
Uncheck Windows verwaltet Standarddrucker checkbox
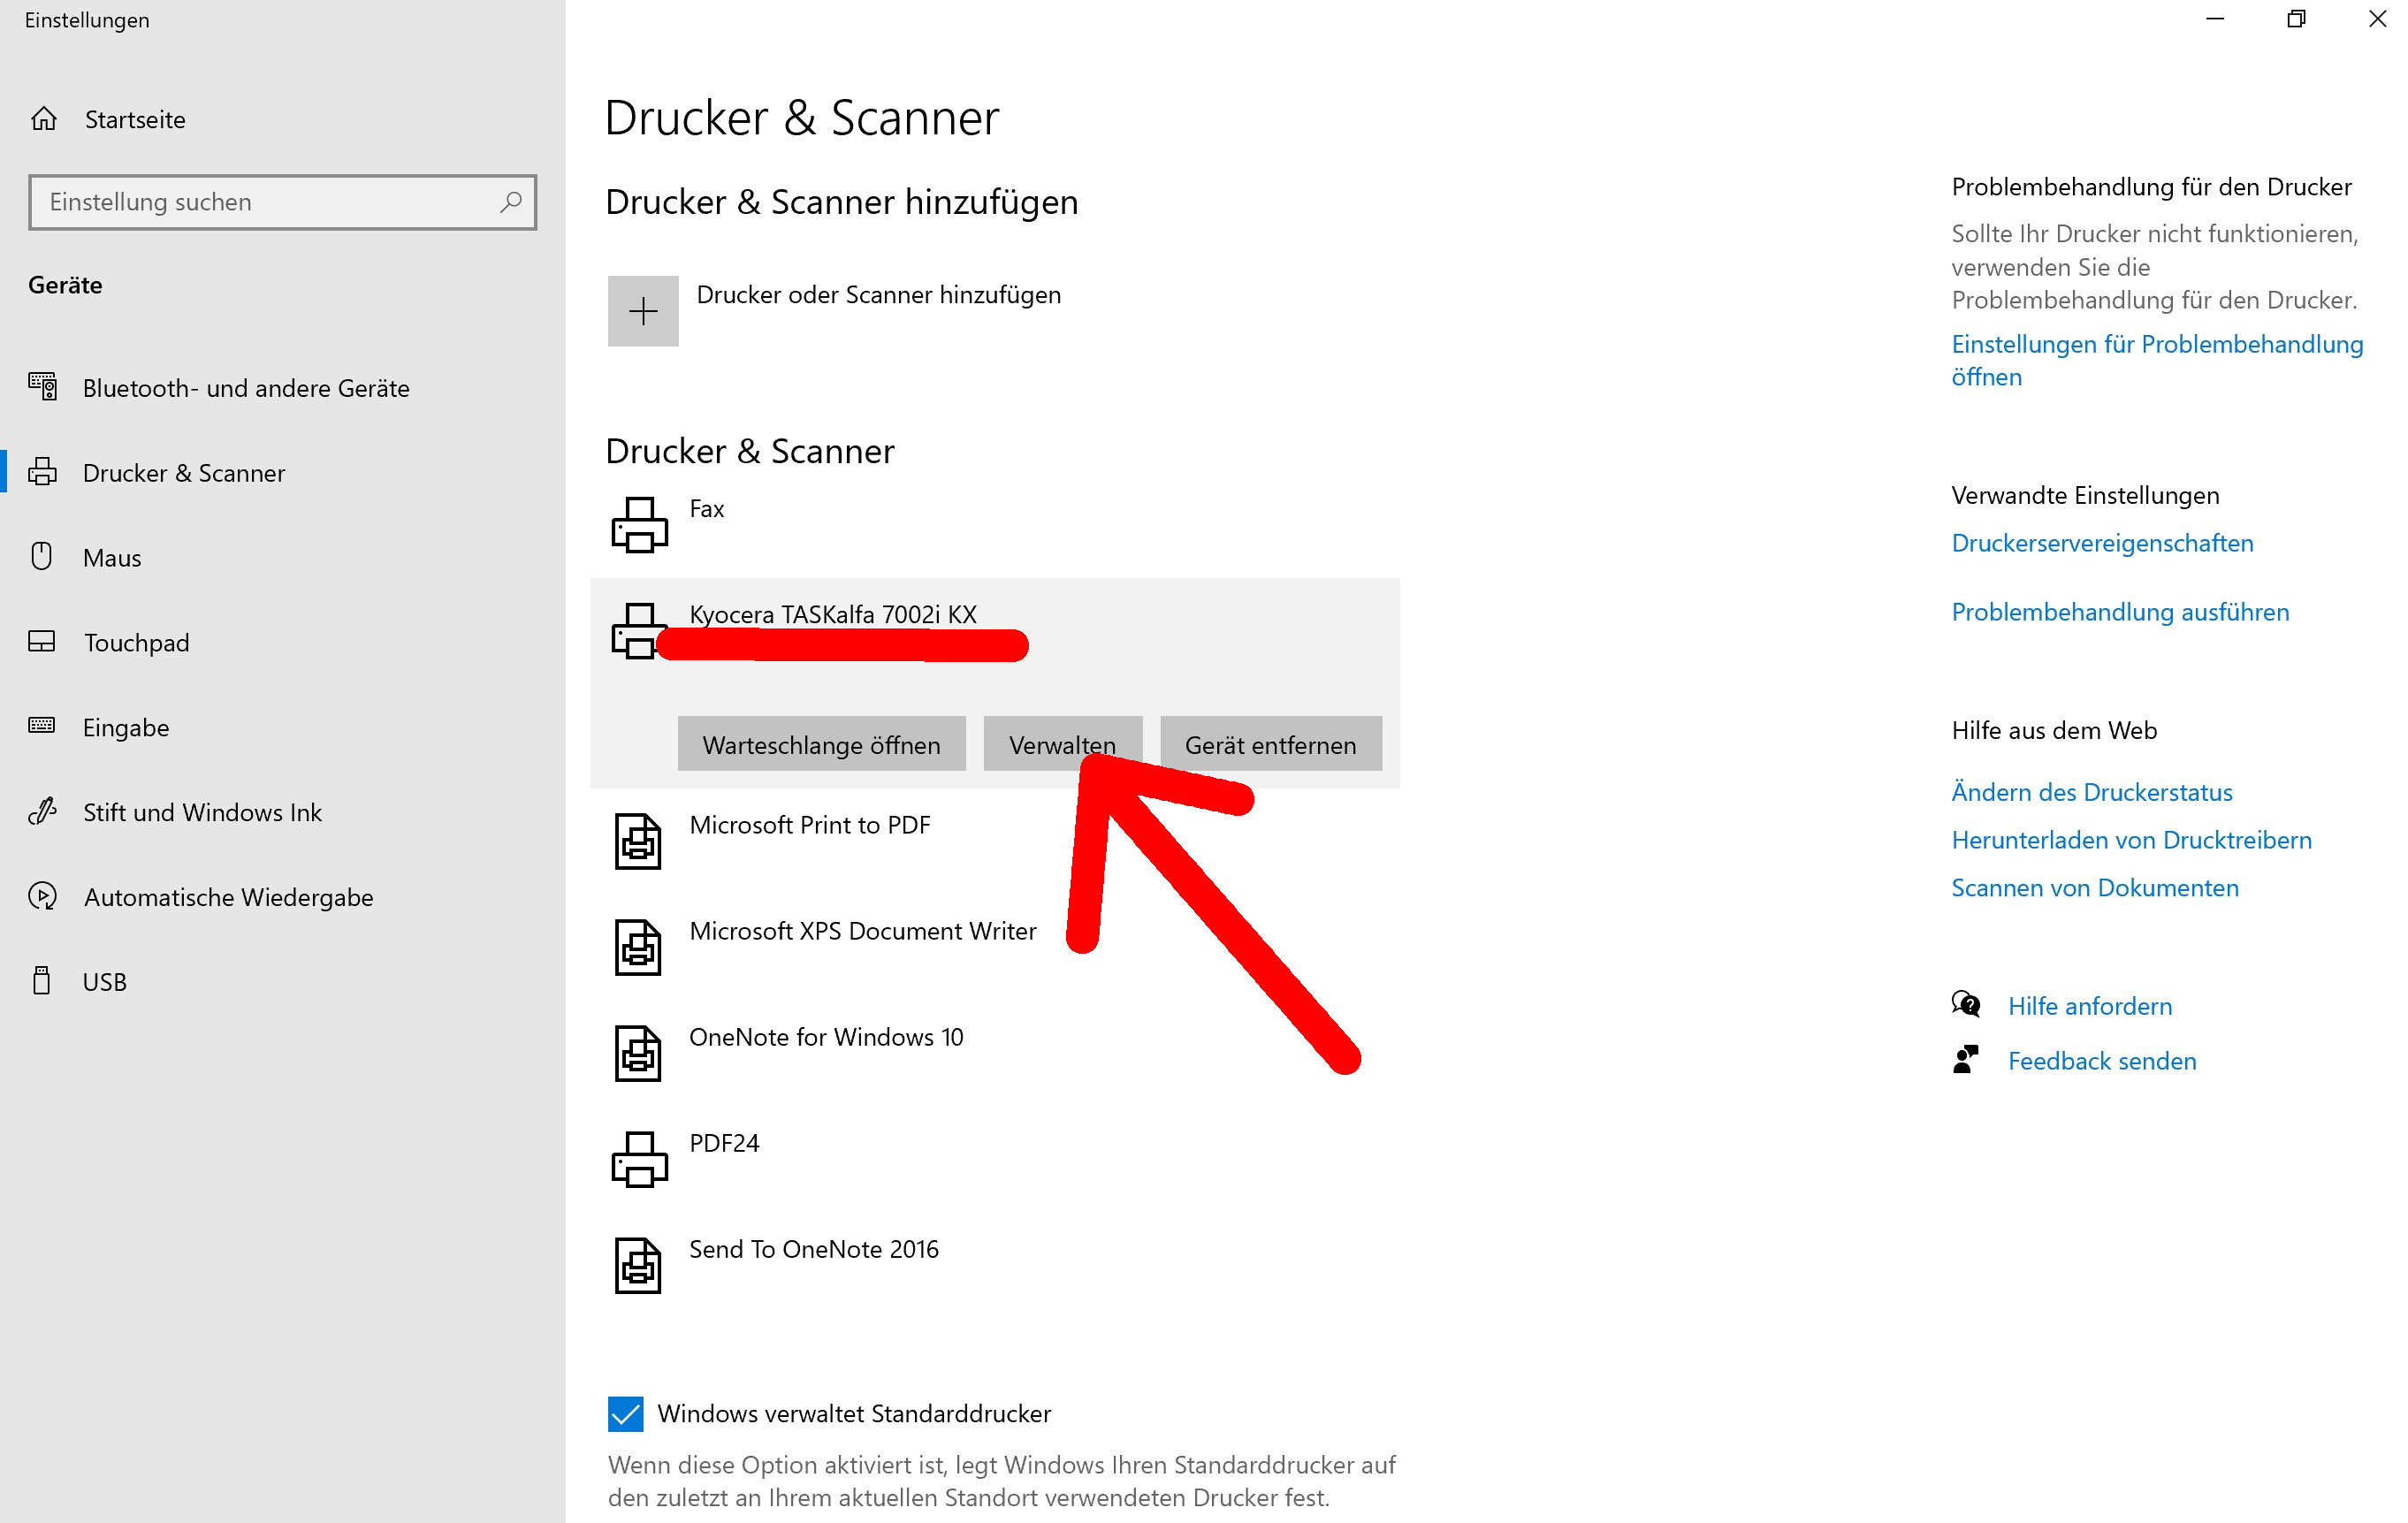tap(626, 1413)
